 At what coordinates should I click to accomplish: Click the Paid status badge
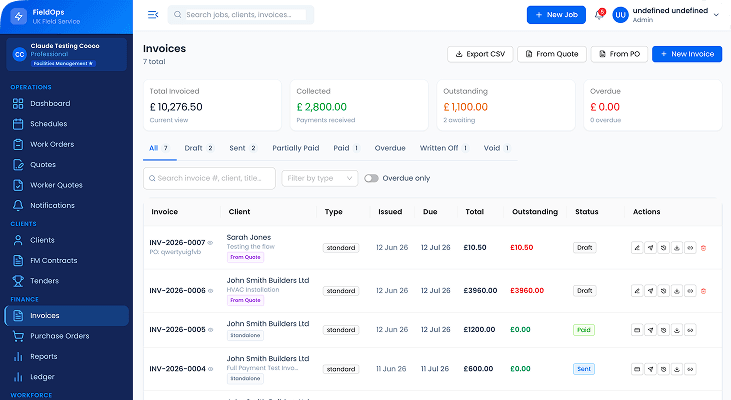tap(584, 330)
